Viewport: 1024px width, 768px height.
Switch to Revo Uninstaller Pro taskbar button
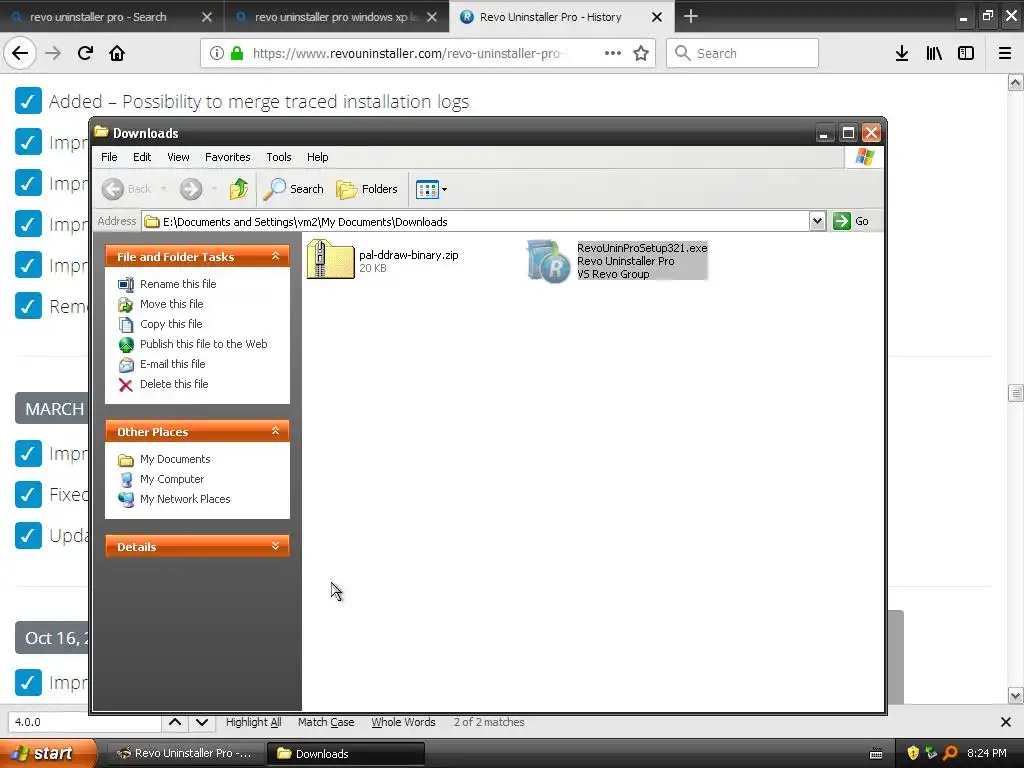pos(184,754)
